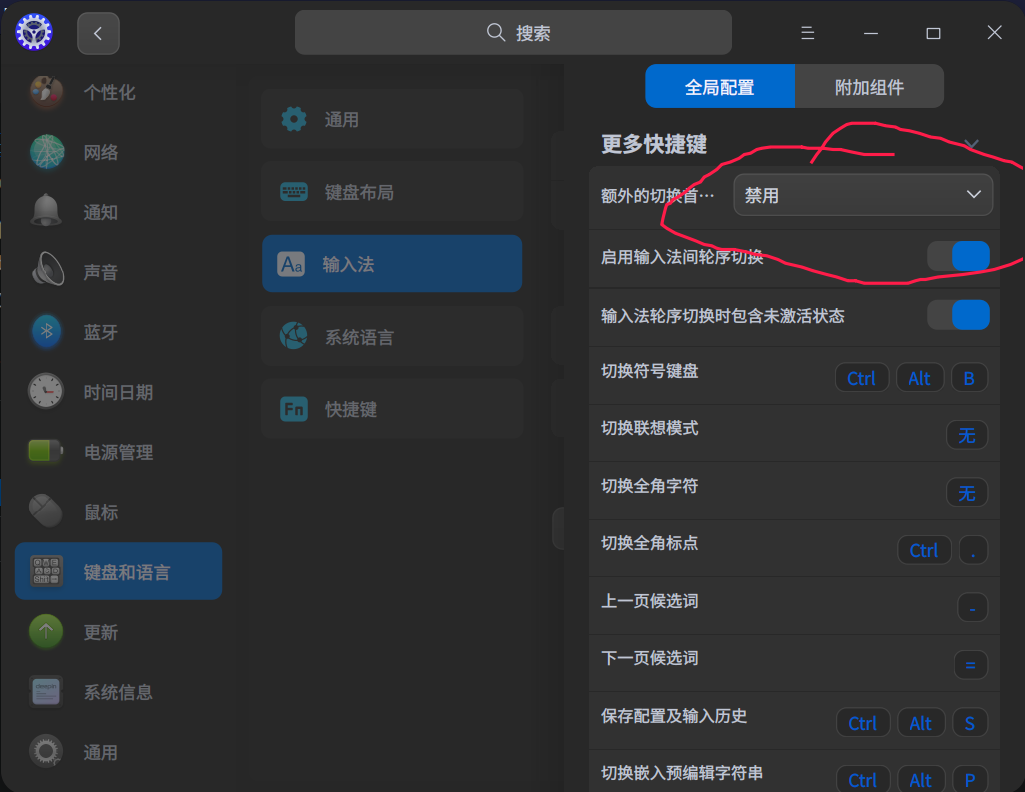Select the 声音 speaker icon
Screen dimensions: 1025x792
(x=44, y=271)
